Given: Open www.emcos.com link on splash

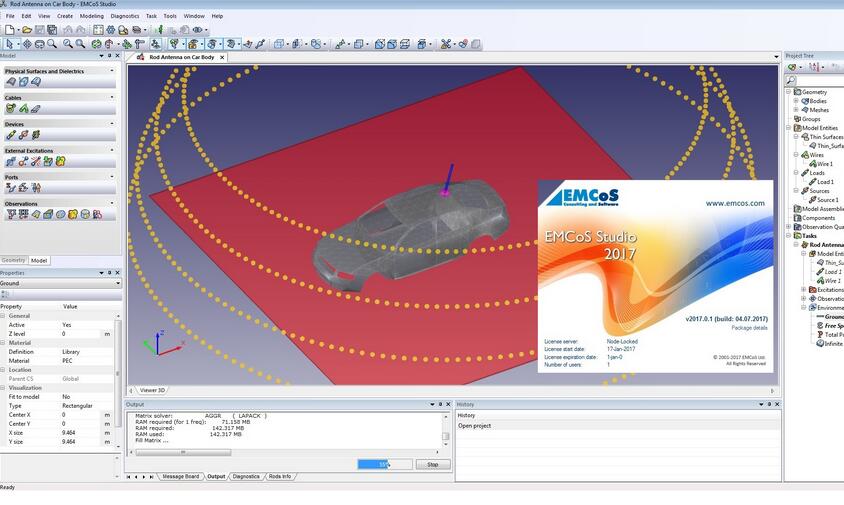Looking at the screenshot, I should click(735, 203).
